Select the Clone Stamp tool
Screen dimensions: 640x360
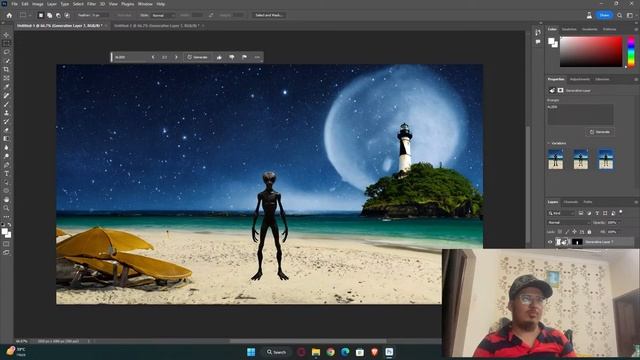6,113
